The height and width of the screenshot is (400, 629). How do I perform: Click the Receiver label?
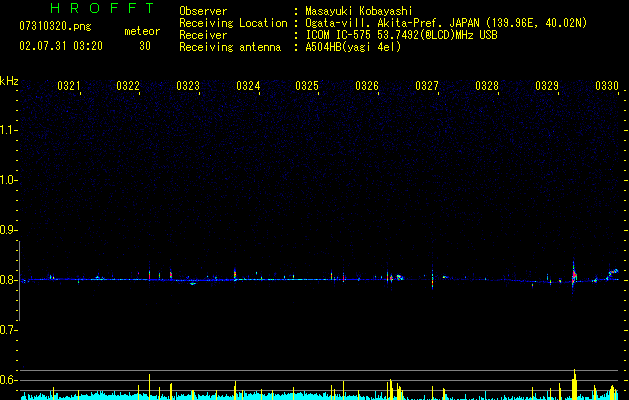pyautogui.click(x=203, y=35)
